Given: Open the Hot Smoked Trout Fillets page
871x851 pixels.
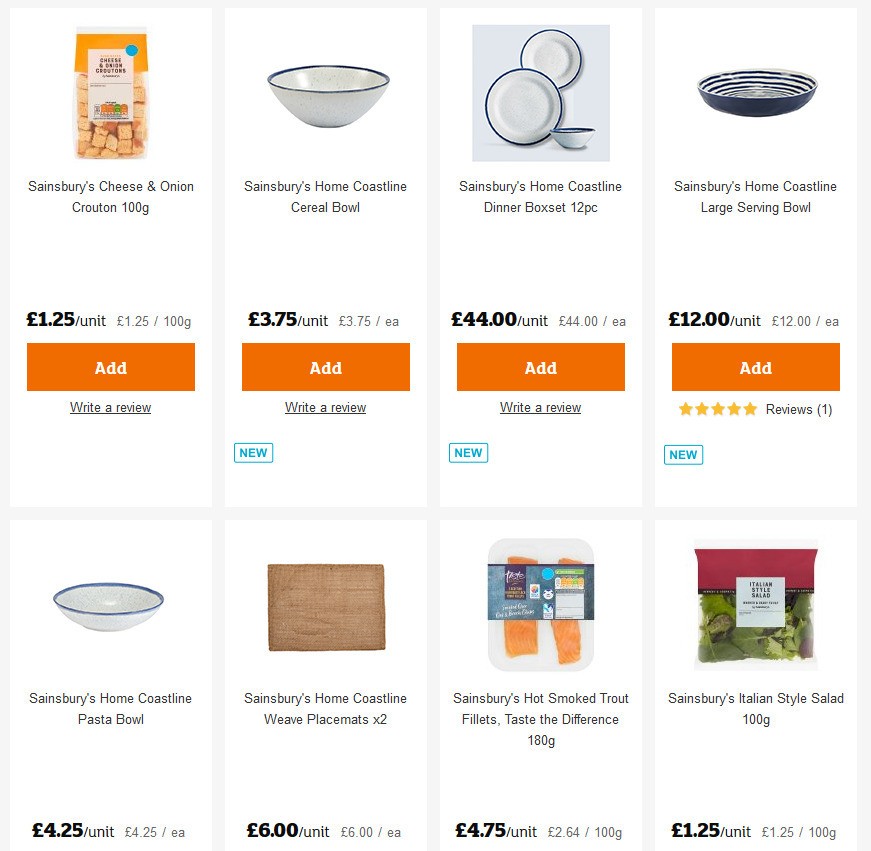Looking at the screenshot, I should (540, 719).
